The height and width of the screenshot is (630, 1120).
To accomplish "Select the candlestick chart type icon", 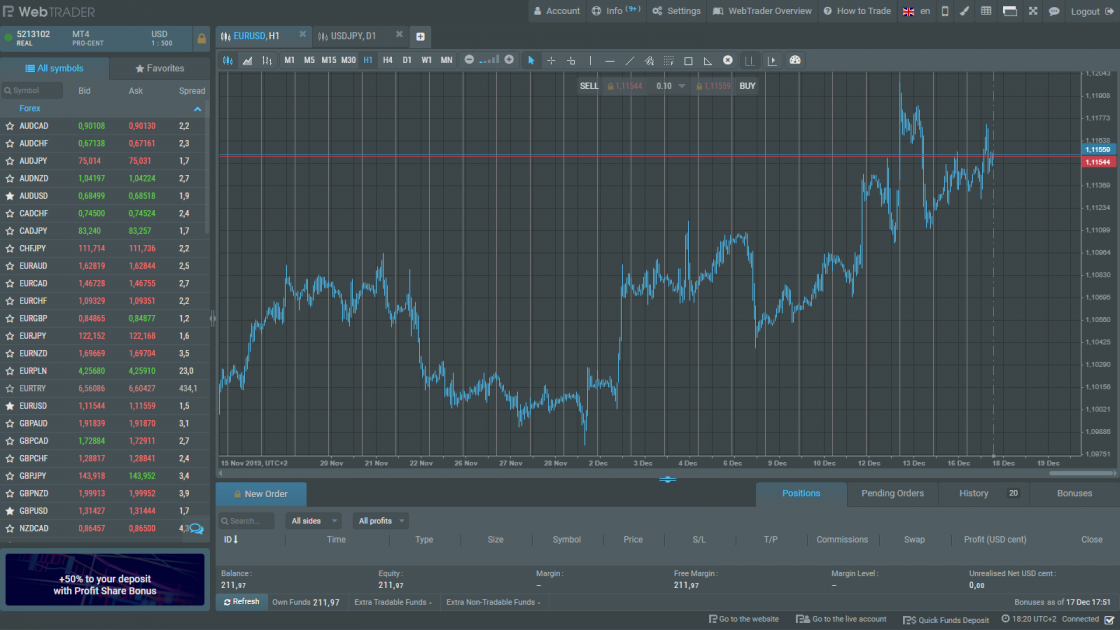I will point(228,61).
